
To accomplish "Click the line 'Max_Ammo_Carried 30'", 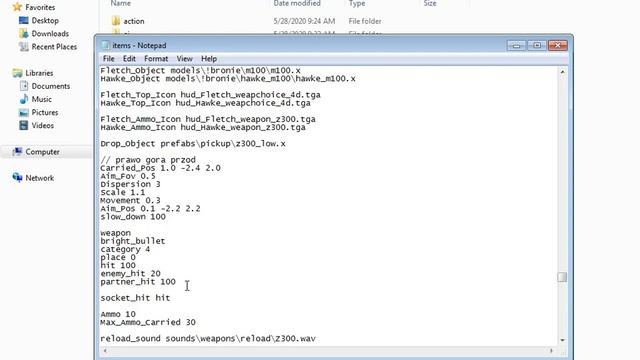I will click(x=148, y=322).
